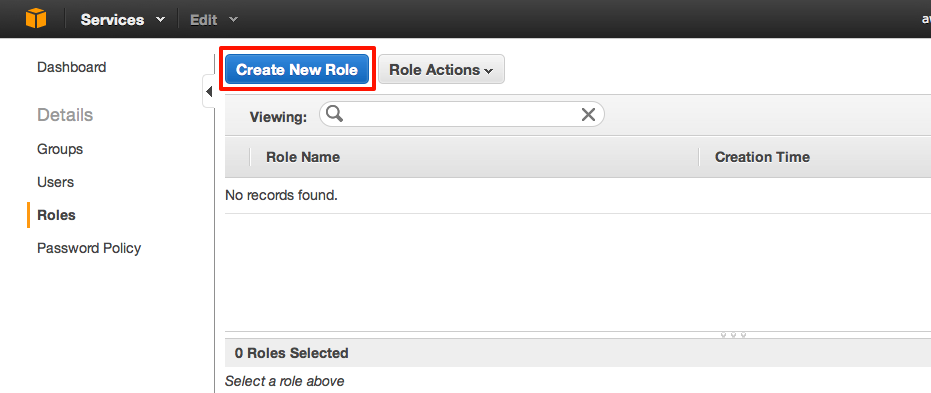The image size is (931, 393).
Task: Open the Password Policy page
Action: (x=89, y=248)
